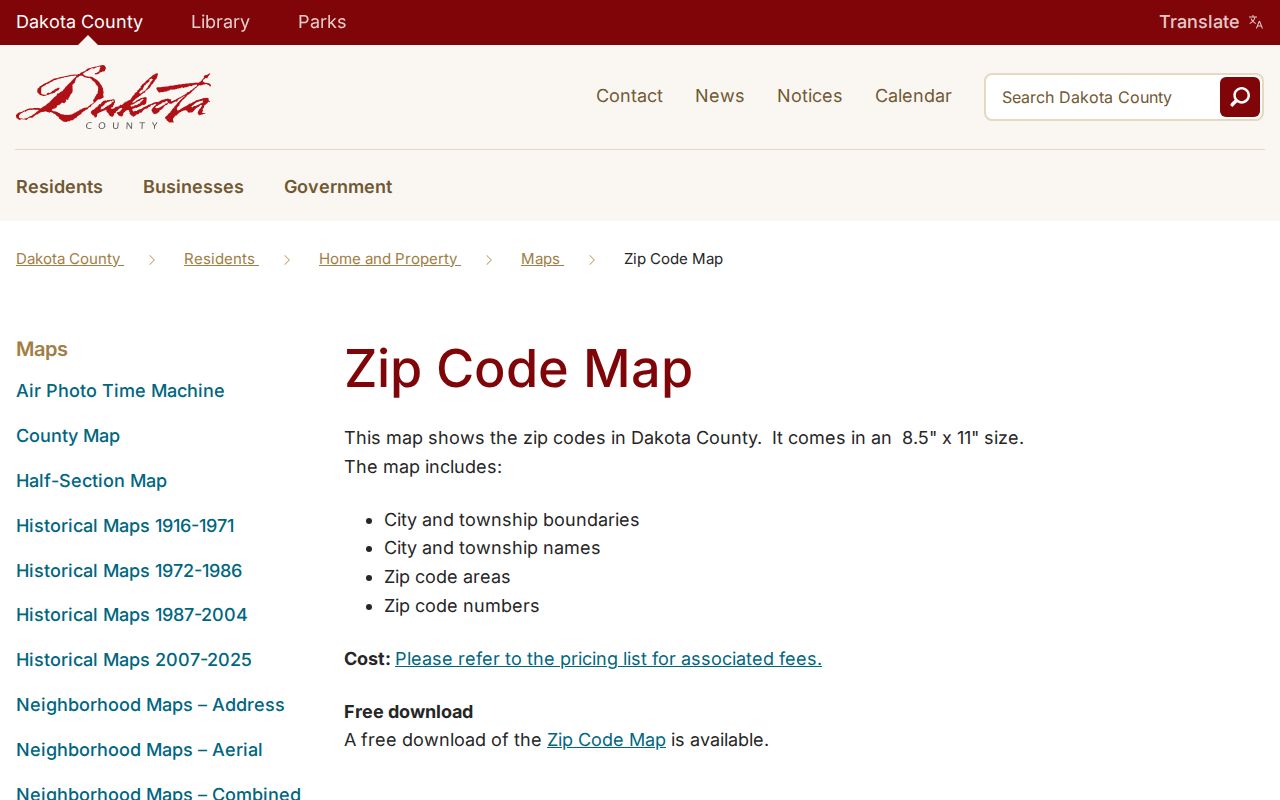Viewport: 1280px width, 800px height.
Task: Open Historical Maps 1916-1971
Action: click(x=125, y=526)
